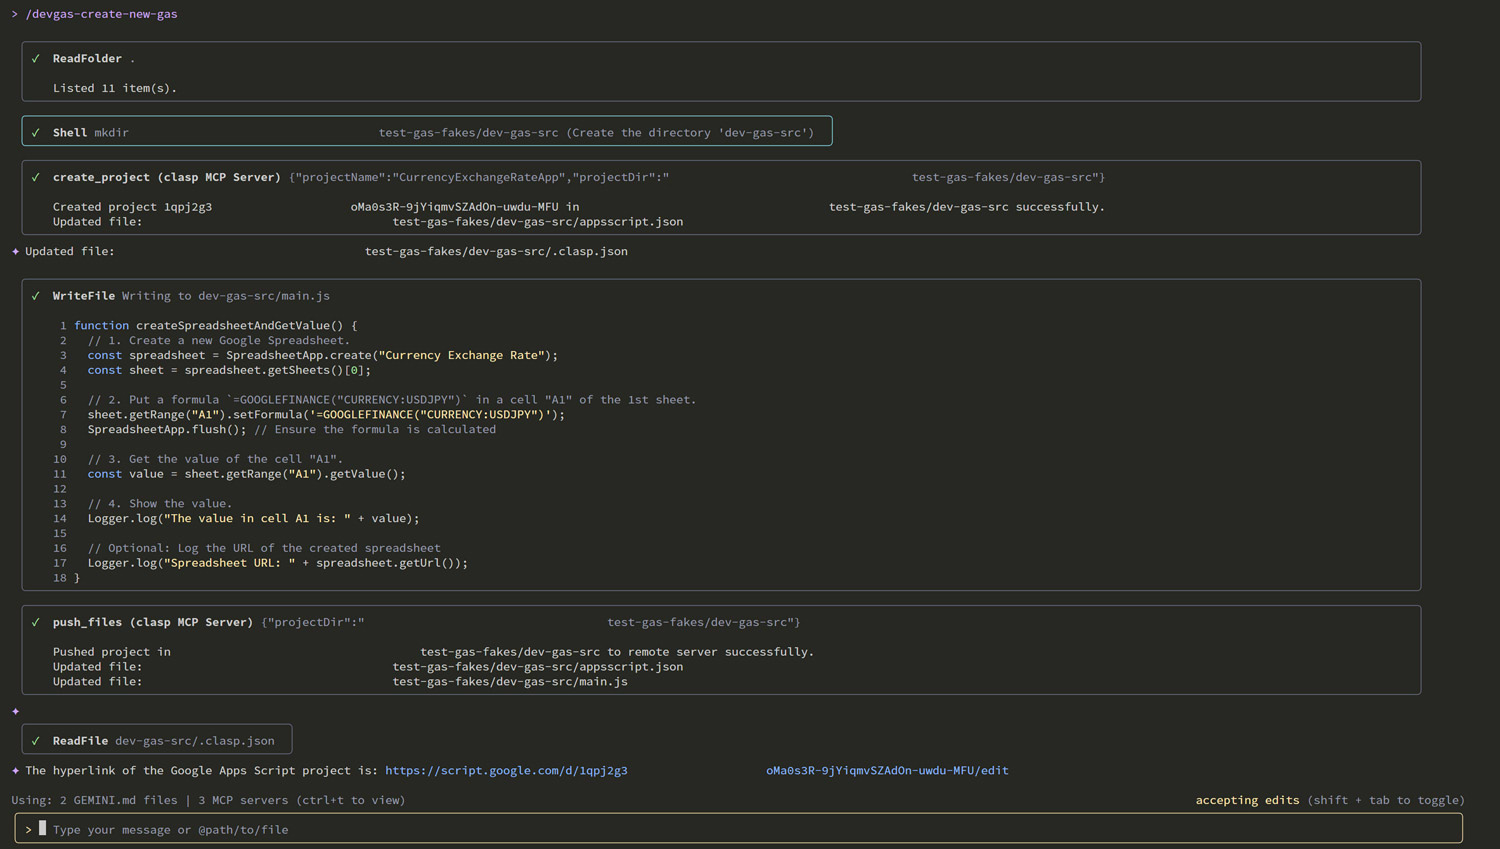Click the checkmark beside ReadFolder
The width and height of the screenshot is (1500, 849).
coord(36,59)
